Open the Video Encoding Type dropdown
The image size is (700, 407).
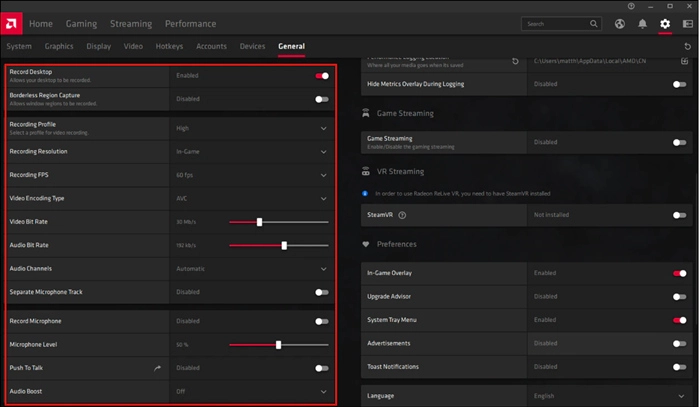click(x=323, y=198)
